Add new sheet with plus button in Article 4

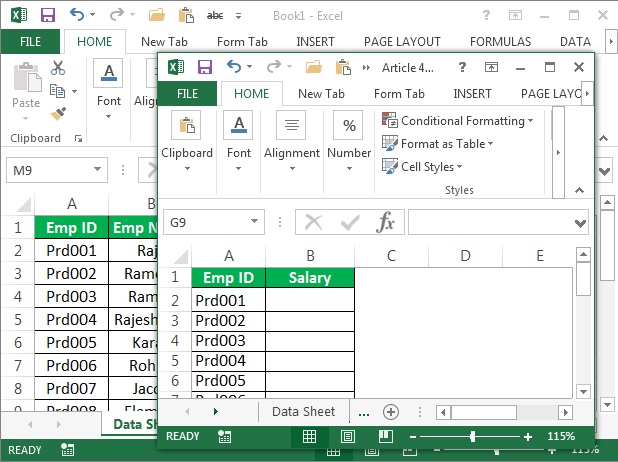coord(391,412)
